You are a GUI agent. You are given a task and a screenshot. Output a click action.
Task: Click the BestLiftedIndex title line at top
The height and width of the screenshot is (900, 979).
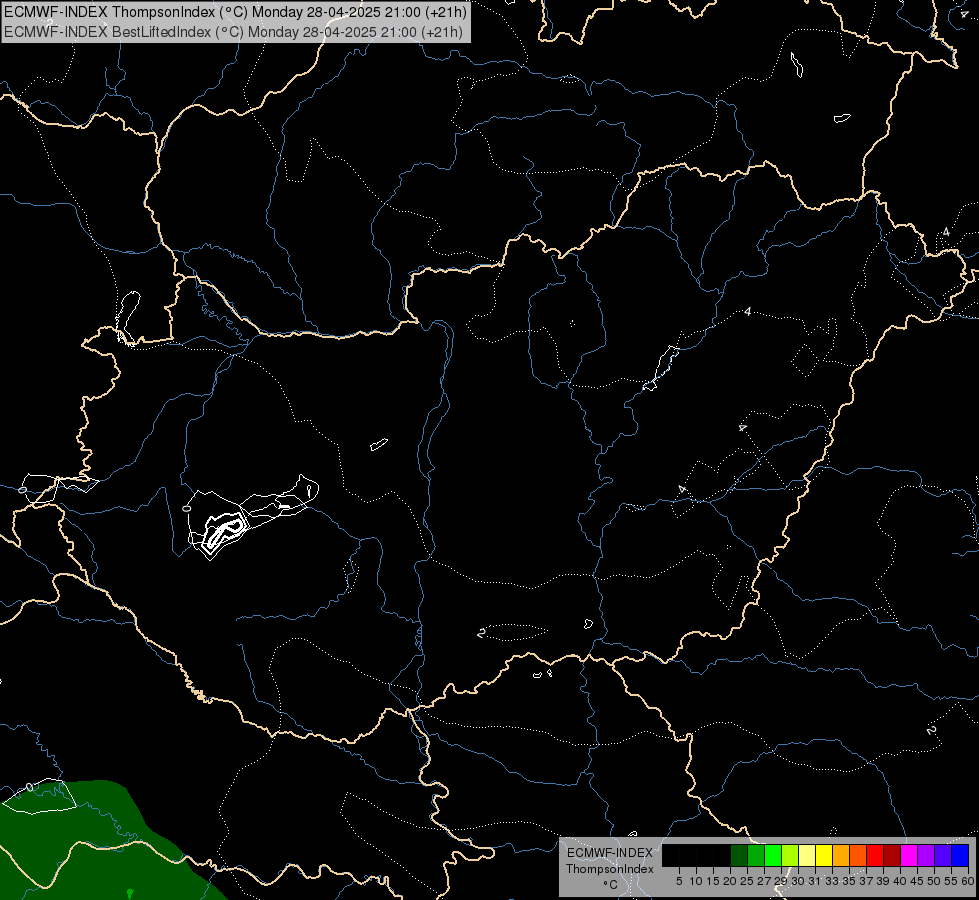234,31
